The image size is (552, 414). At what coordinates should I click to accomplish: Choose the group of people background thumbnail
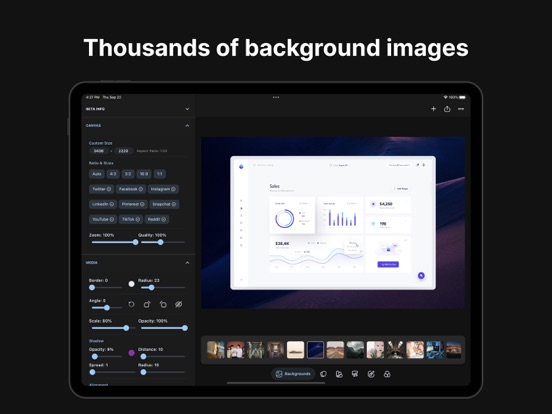236,350
